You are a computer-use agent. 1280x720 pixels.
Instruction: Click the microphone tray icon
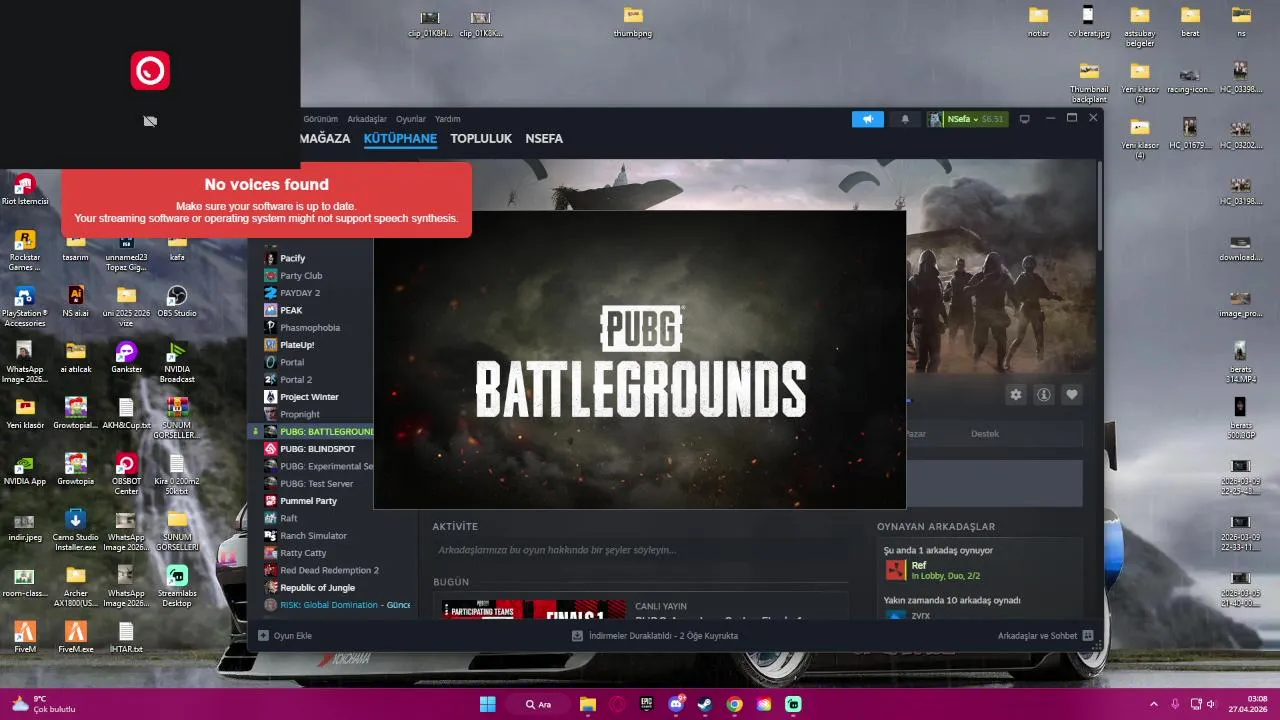(1175, 704)
